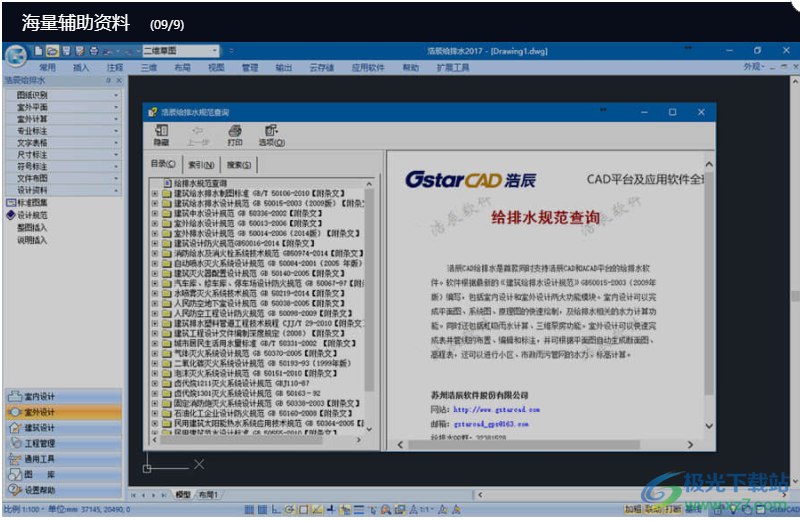
Task: Expand 建筑中水设计规范 tree node
Action: point(155,213)
